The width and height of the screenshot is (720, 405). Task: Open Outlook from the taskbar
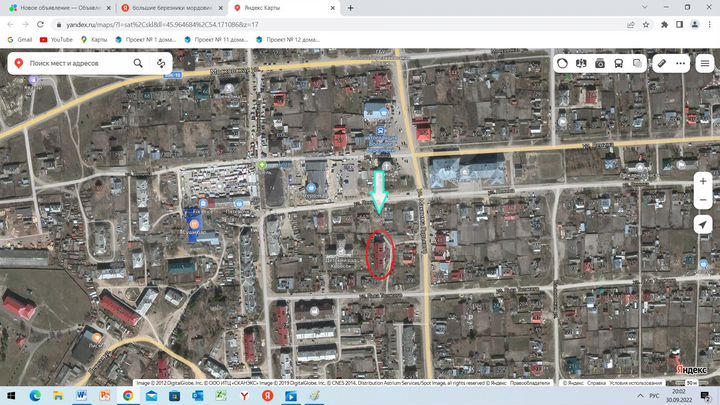click(197, 396)
